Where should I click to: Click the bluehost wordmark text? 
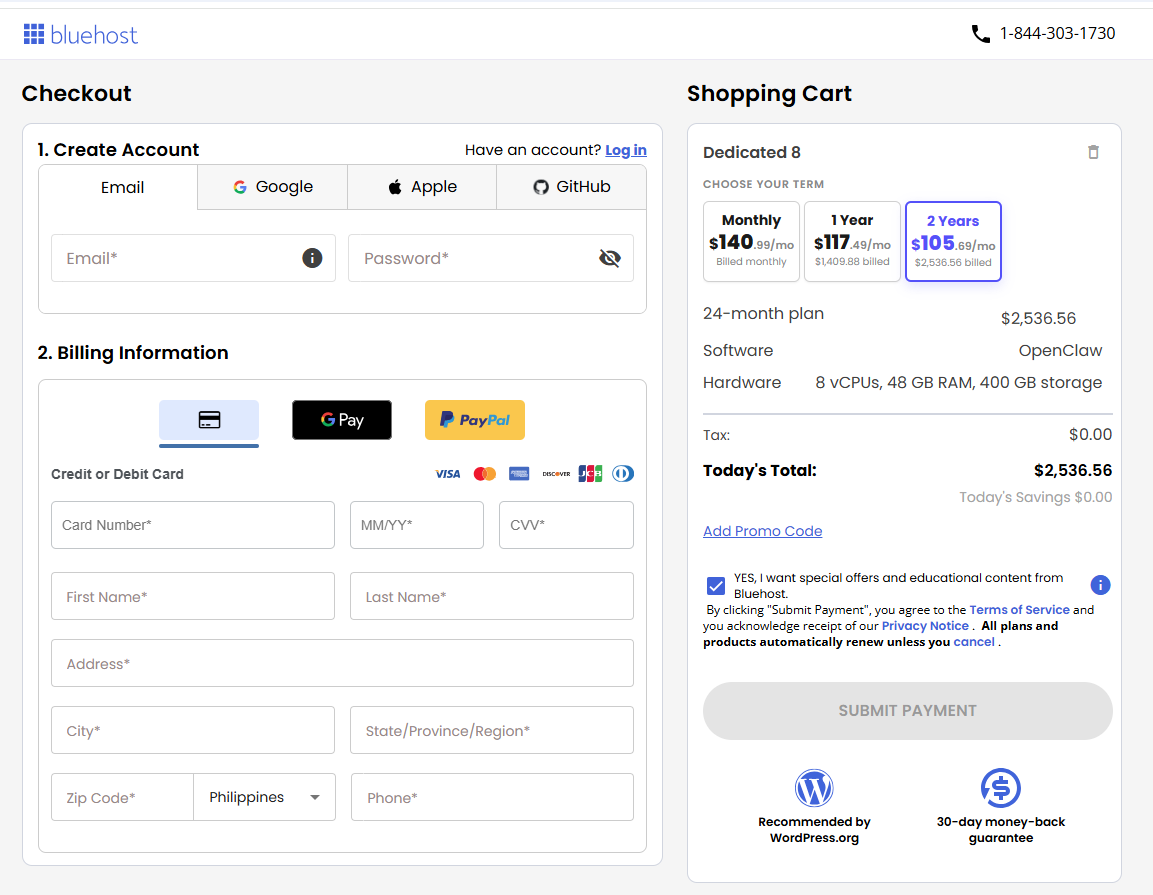[94, 35]
